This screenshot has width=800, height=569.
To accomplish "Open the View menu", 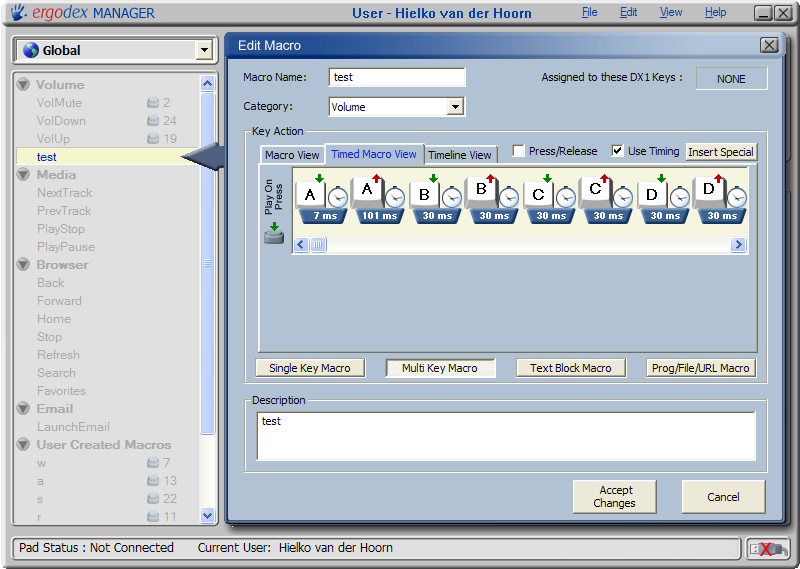I will [x=670, y=12].
